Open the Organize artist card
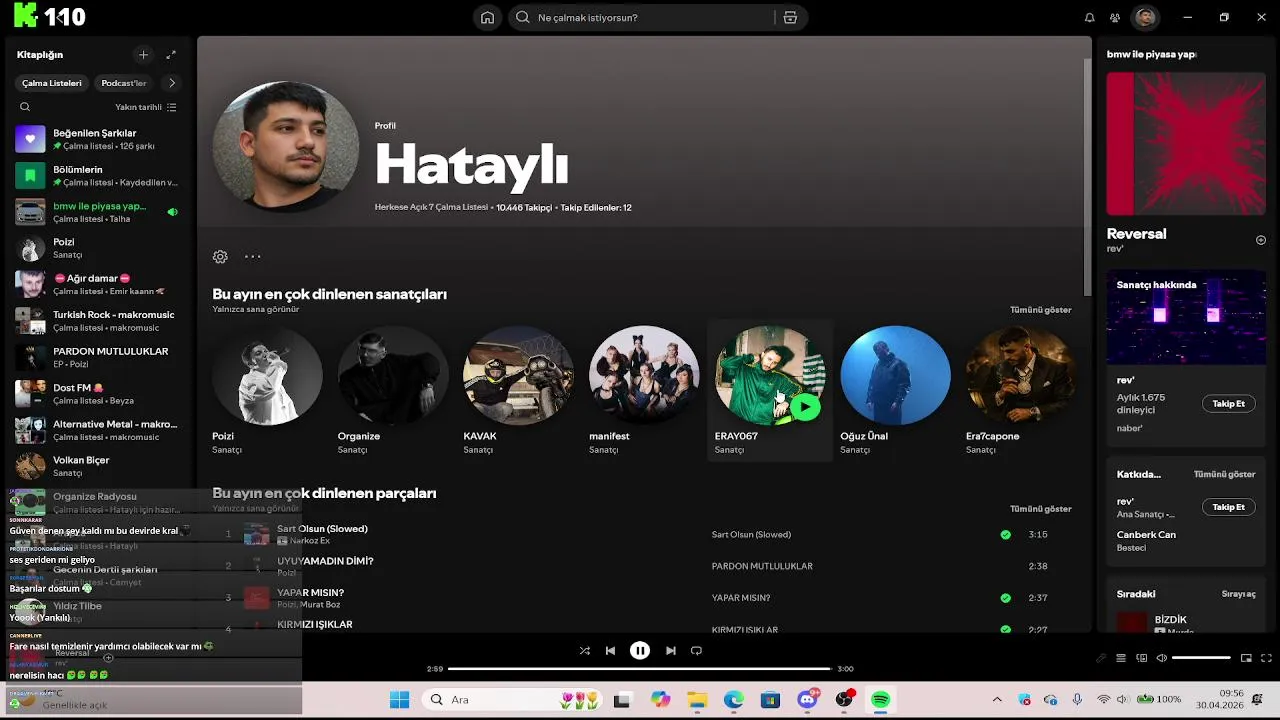Viewport: 1280px width, 720px height. click(393, 390)
